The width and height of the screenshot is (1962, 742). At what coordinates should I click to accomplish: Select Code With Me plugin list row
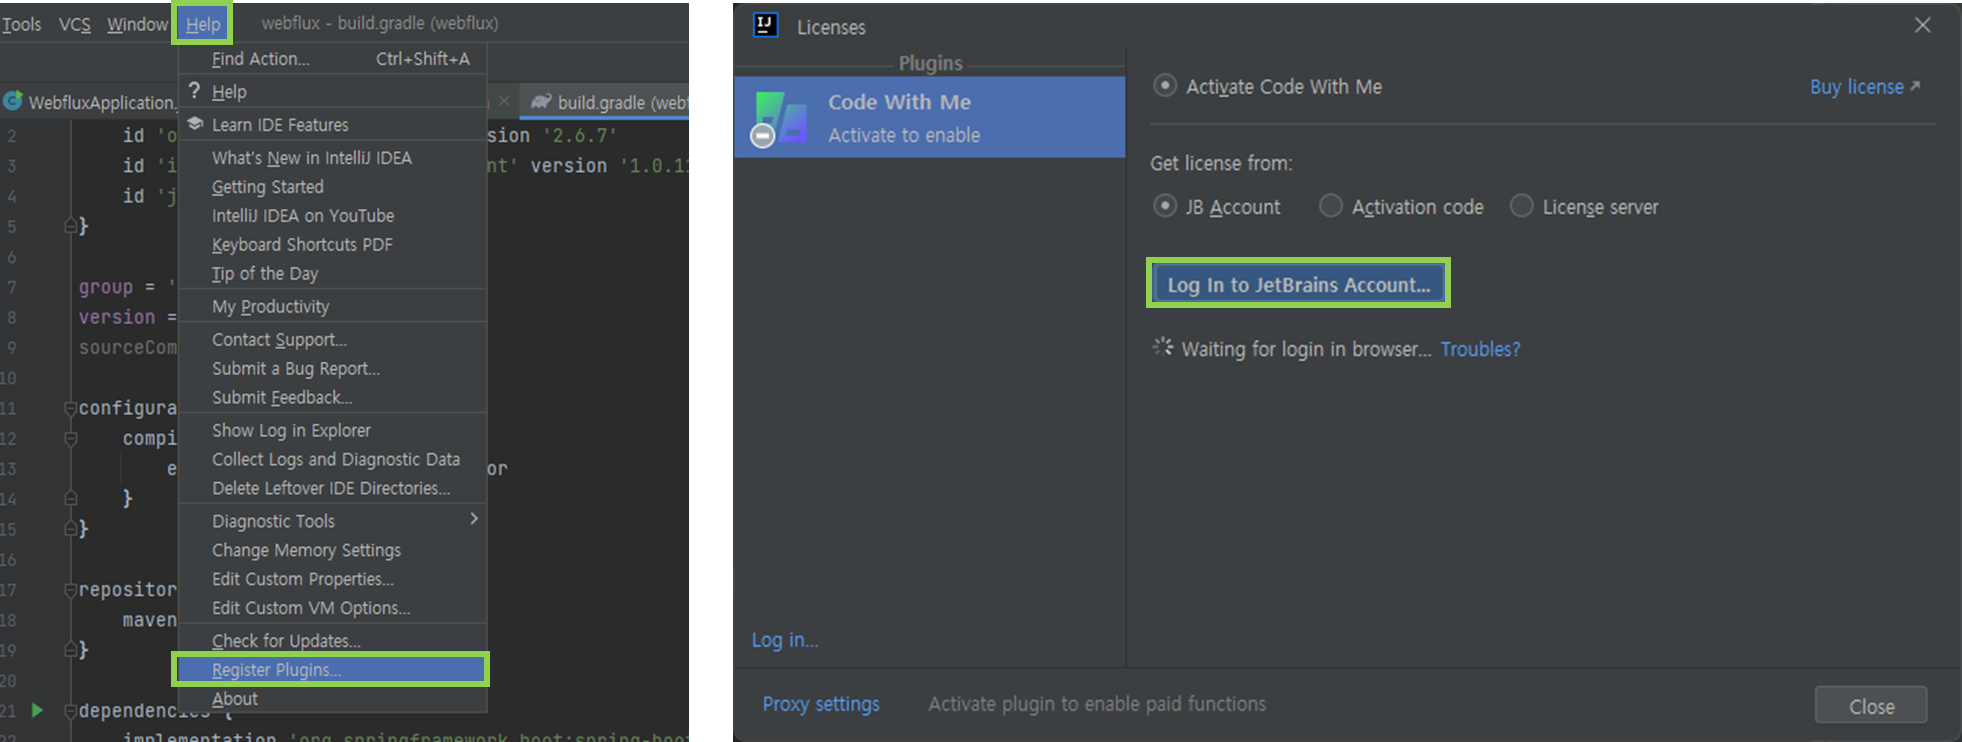point(930,118)
